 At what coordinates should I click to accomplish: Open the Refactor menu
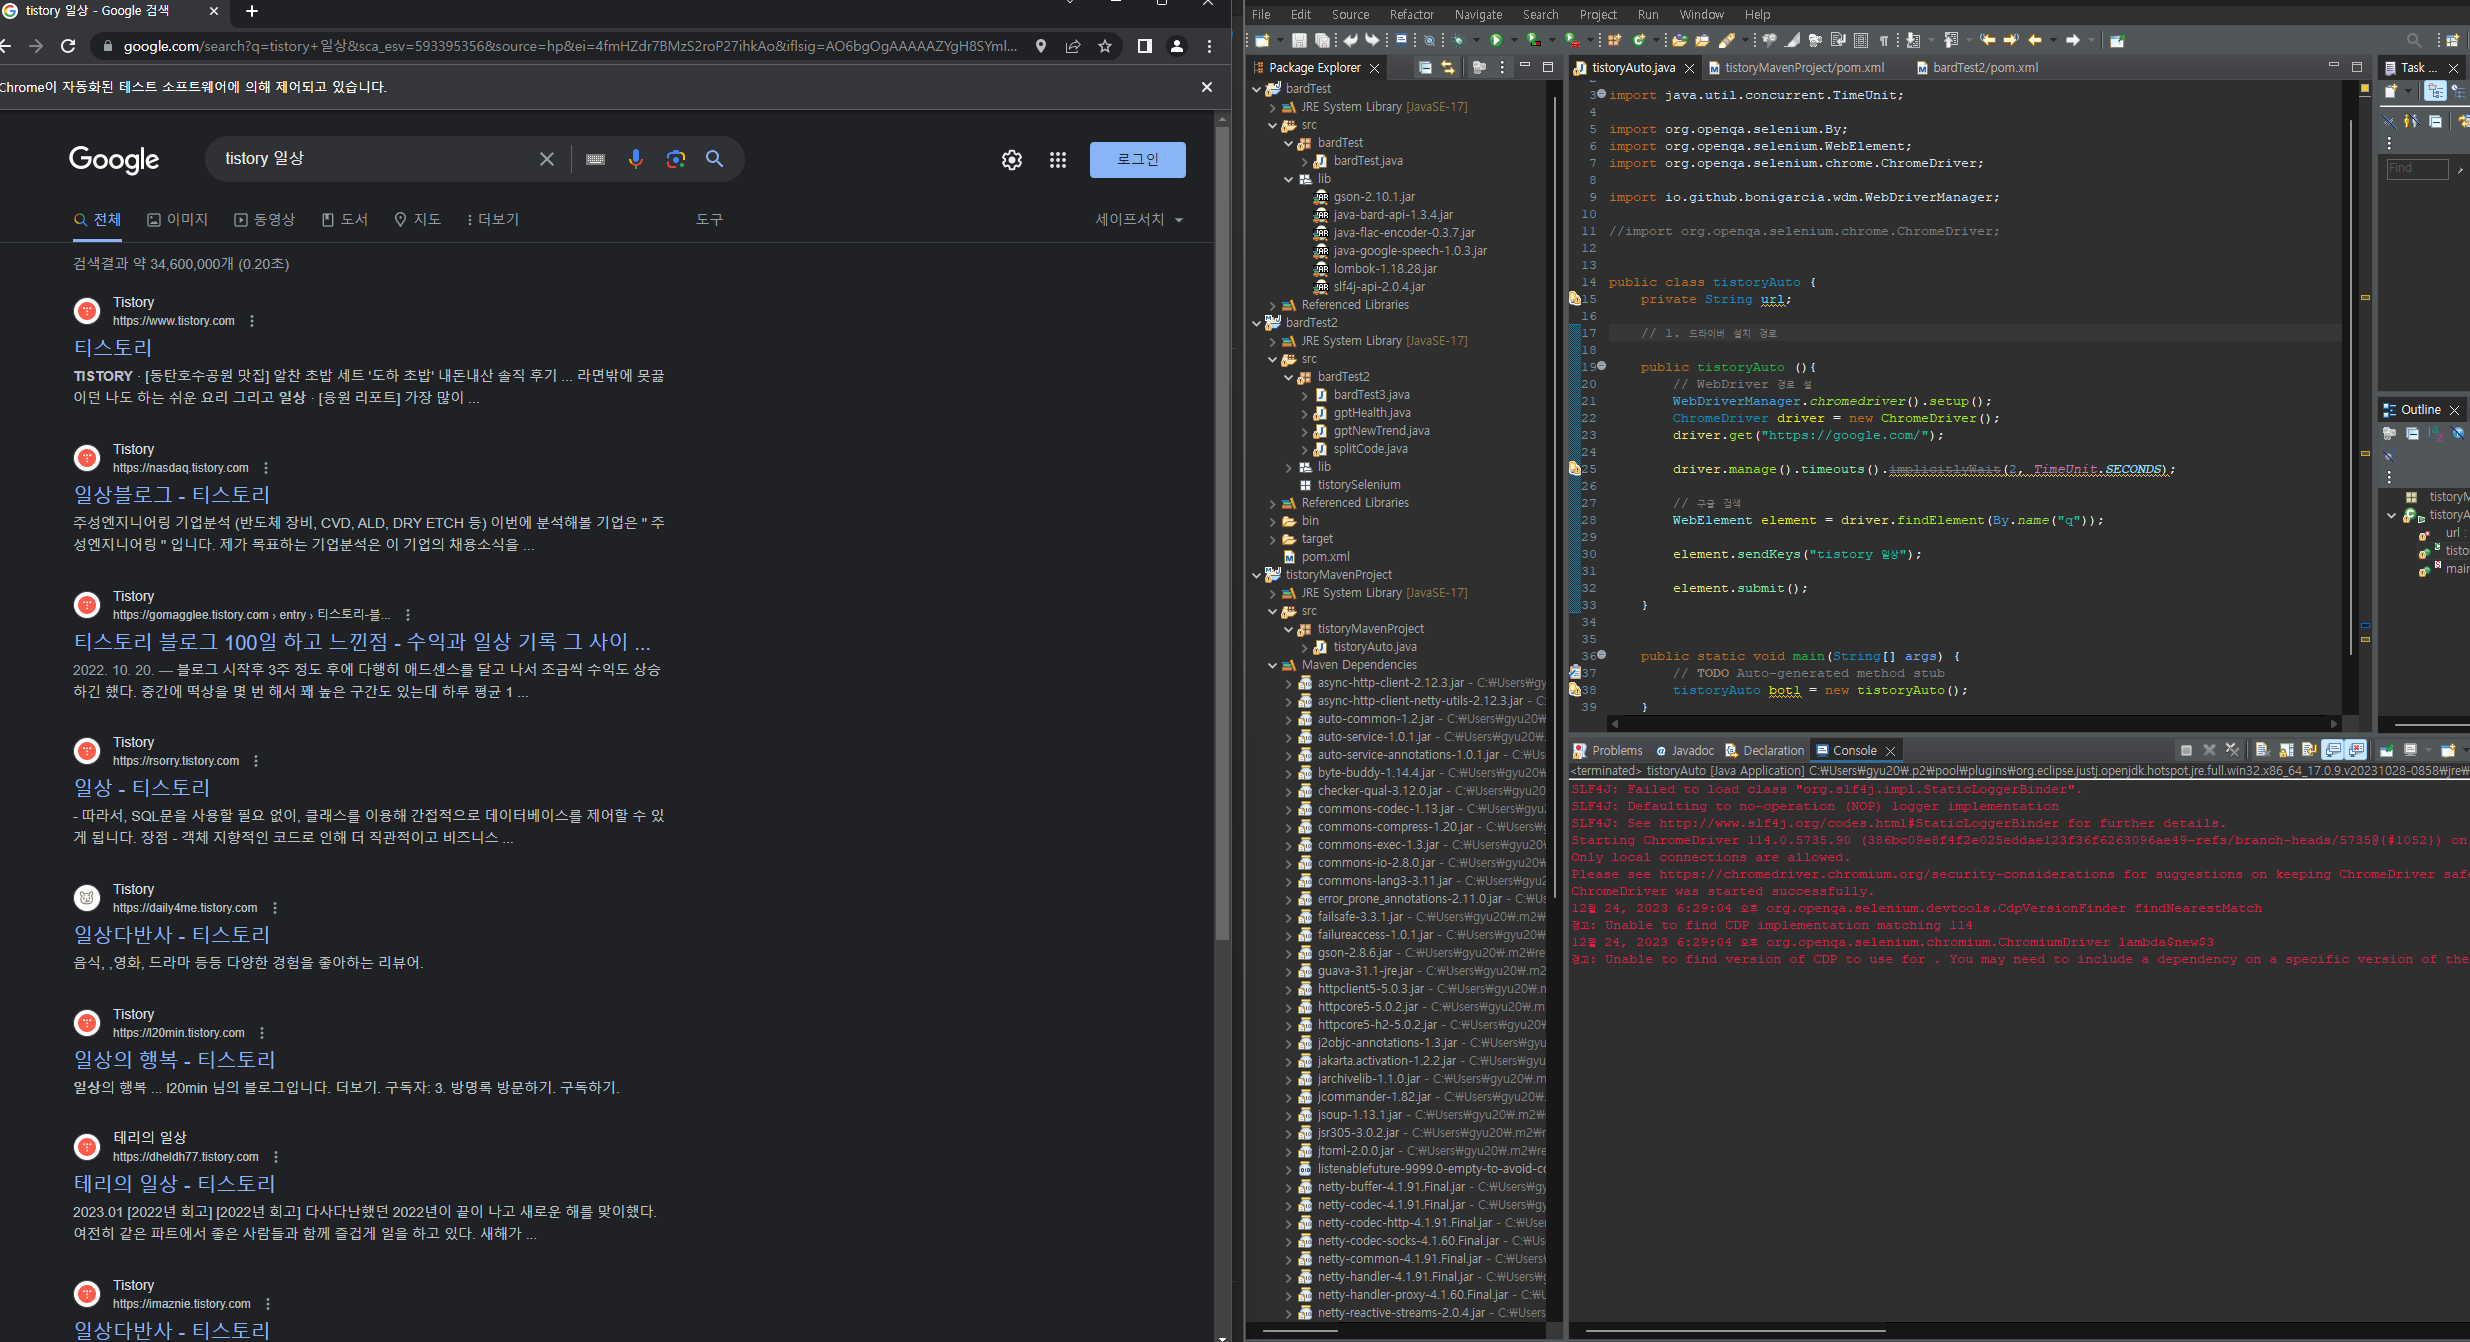pyautogui.click(x=1411, y=14)
